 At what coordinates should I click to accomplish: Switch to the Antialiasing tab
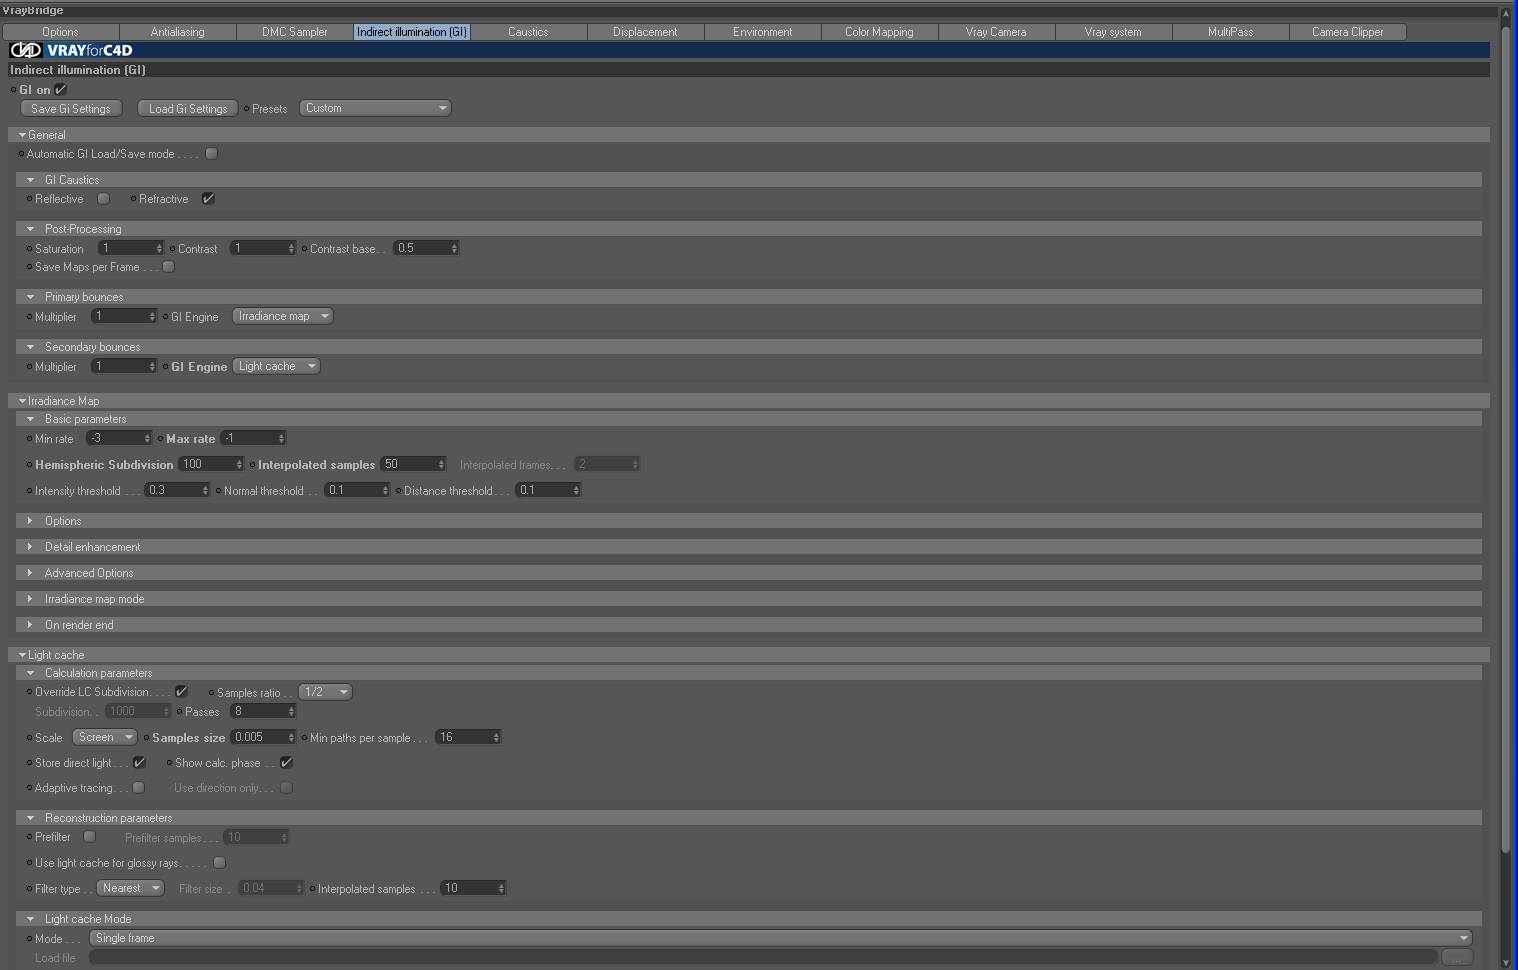[178, 32]
